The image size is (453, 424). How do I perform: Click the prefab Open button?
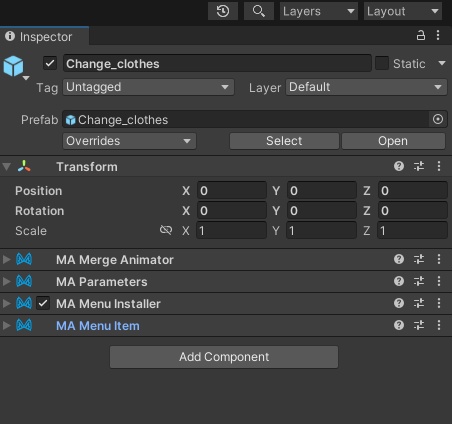[393, 141]
